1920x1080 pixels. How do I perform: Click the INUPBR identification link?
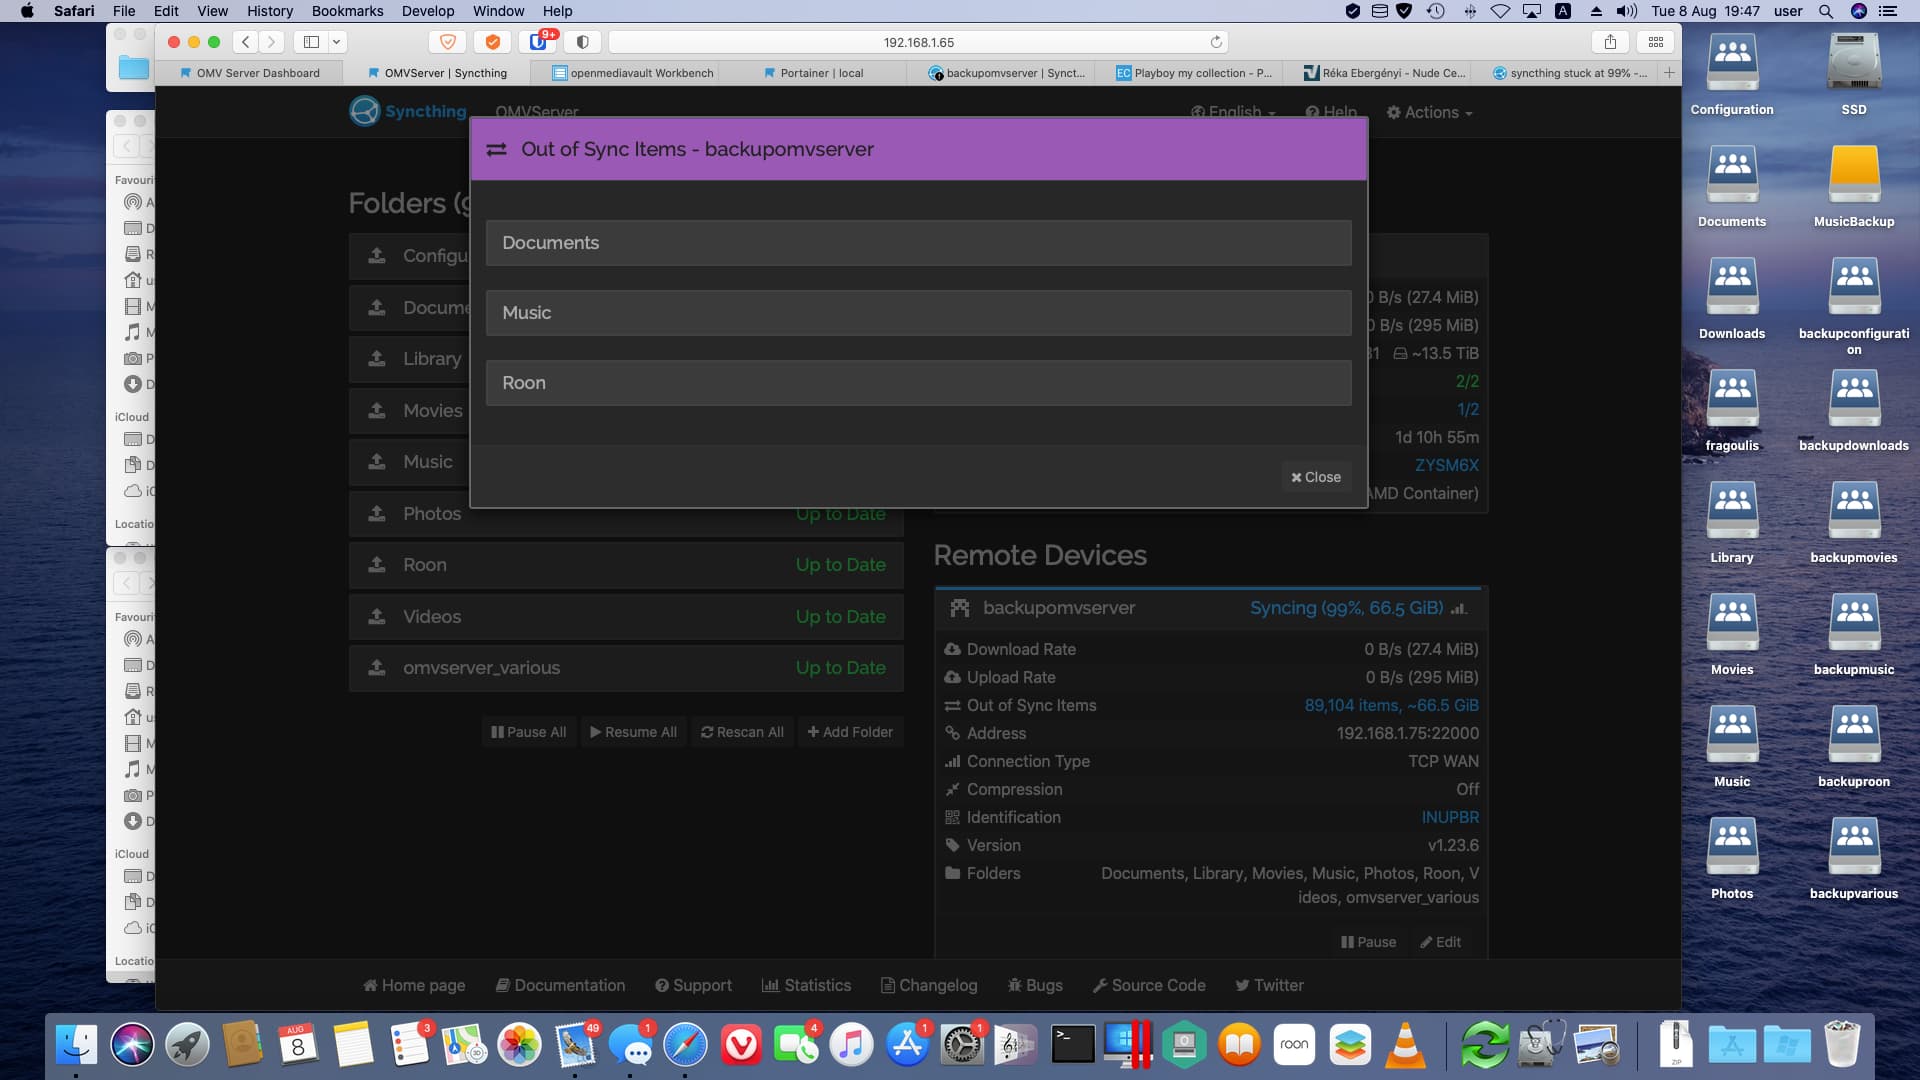coord(1450,817)
